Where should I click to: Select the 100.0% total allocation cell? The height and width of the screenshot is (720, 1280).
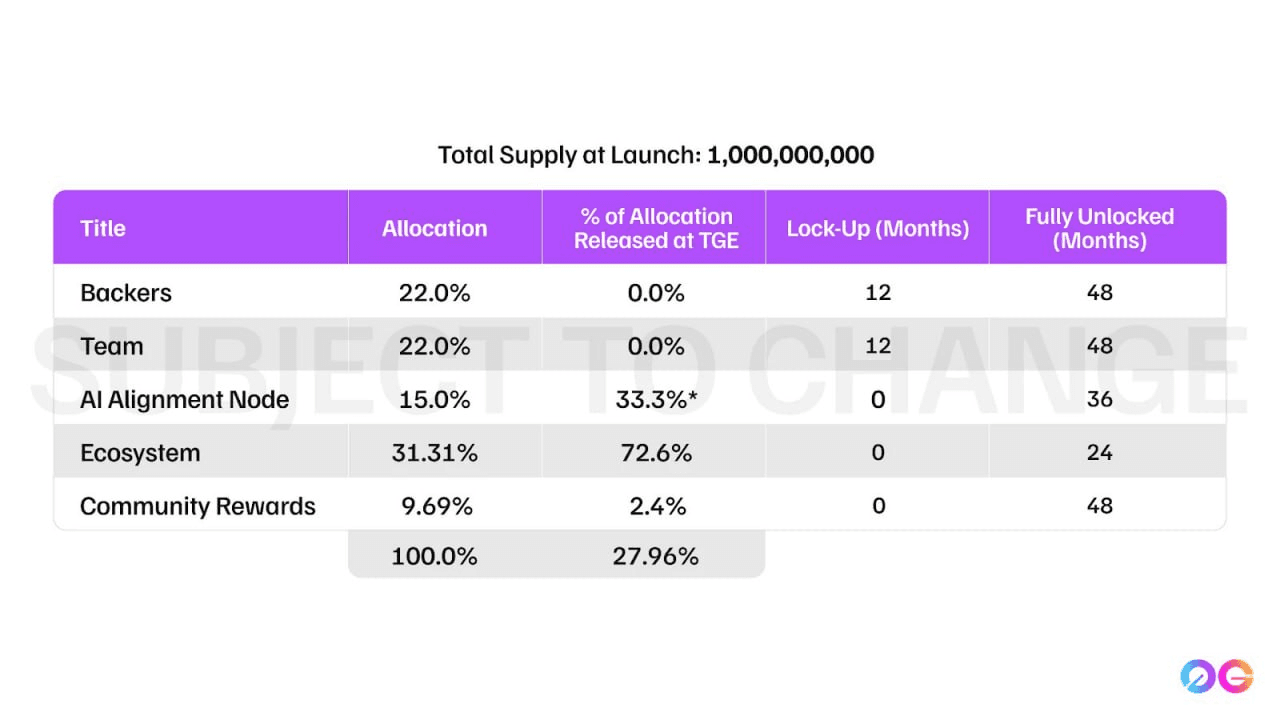pos(434,556)
